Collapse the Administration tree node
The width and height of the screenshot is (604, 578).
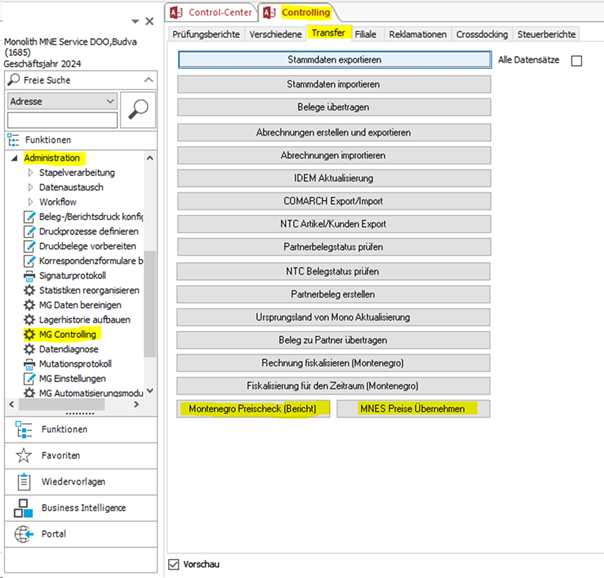coord(14,158)
